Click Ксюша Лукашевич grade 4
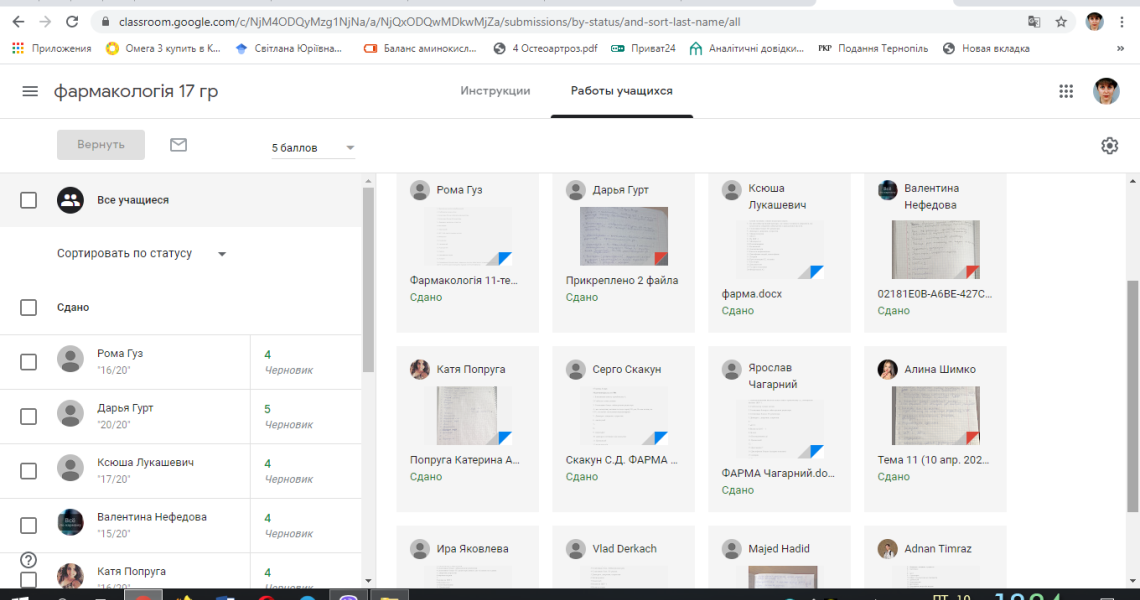1140x600 pixels. point(268,464)
